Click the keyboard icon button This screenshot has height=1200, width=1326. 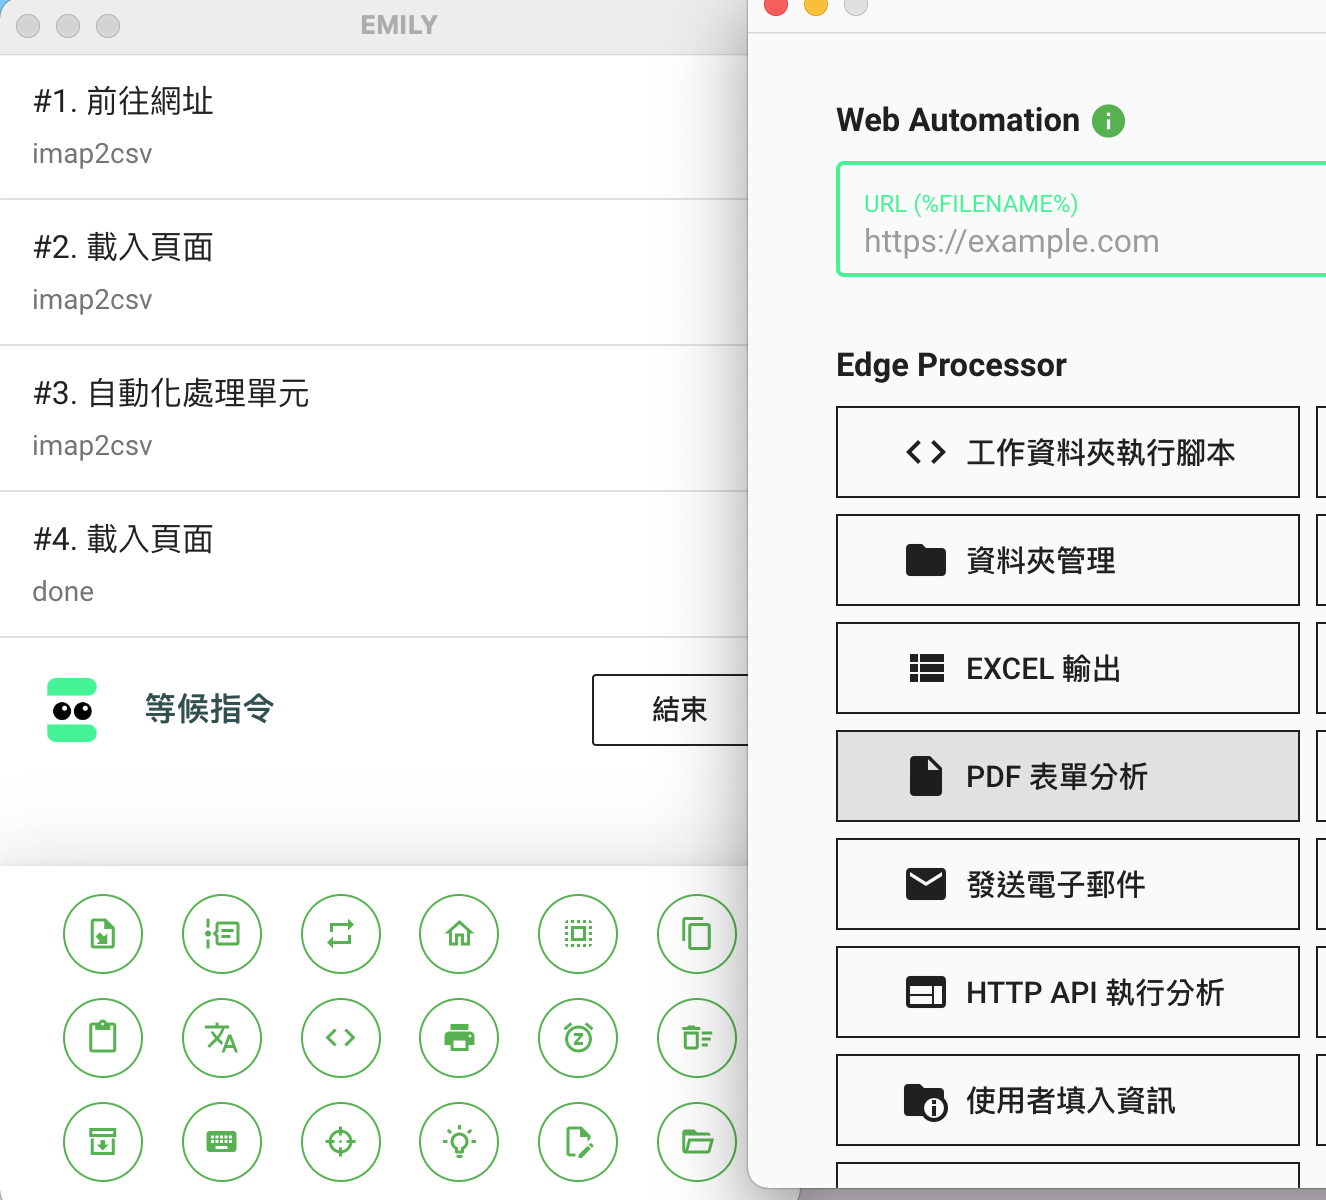222,1141
